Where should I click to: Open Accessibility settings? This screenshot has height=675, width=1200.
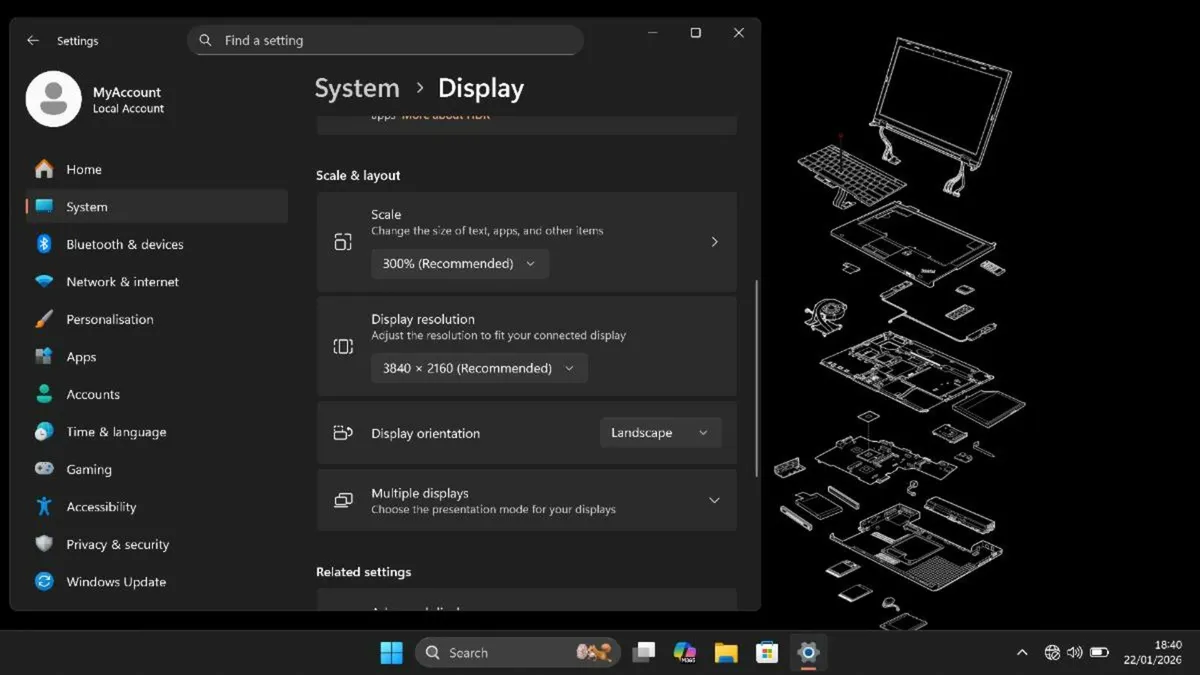(102, 506)
